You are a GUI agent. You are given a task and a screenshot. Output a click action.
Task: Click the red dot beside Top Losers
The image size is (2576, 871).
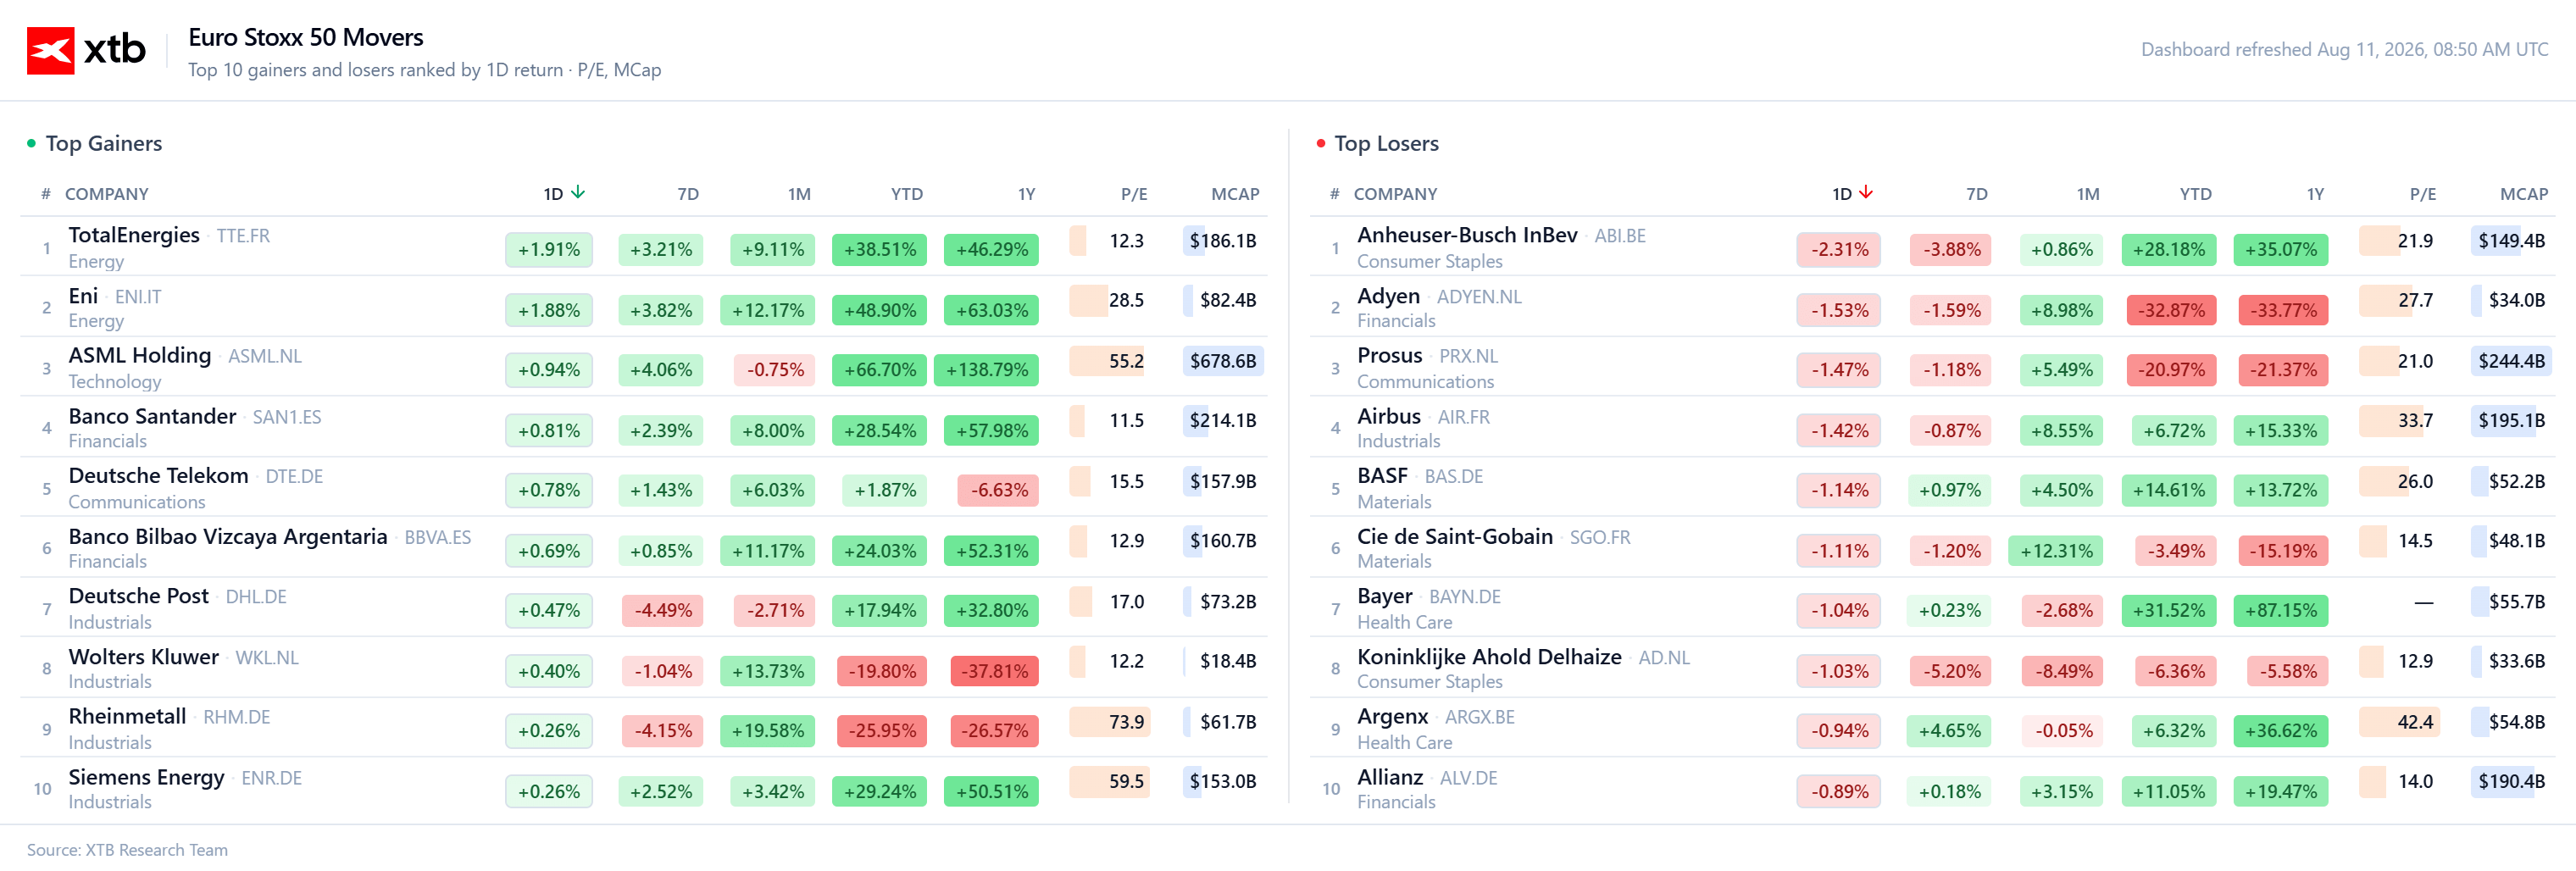(1321, 144)
